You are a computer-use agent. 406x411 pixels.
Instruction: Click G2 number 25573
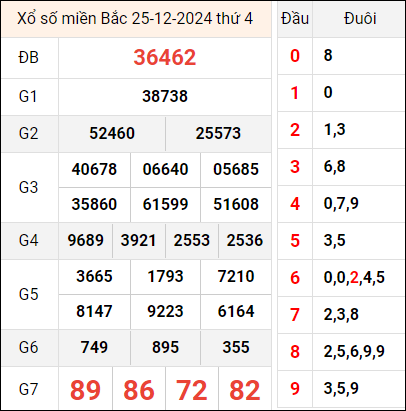click(x=218, y=133)
